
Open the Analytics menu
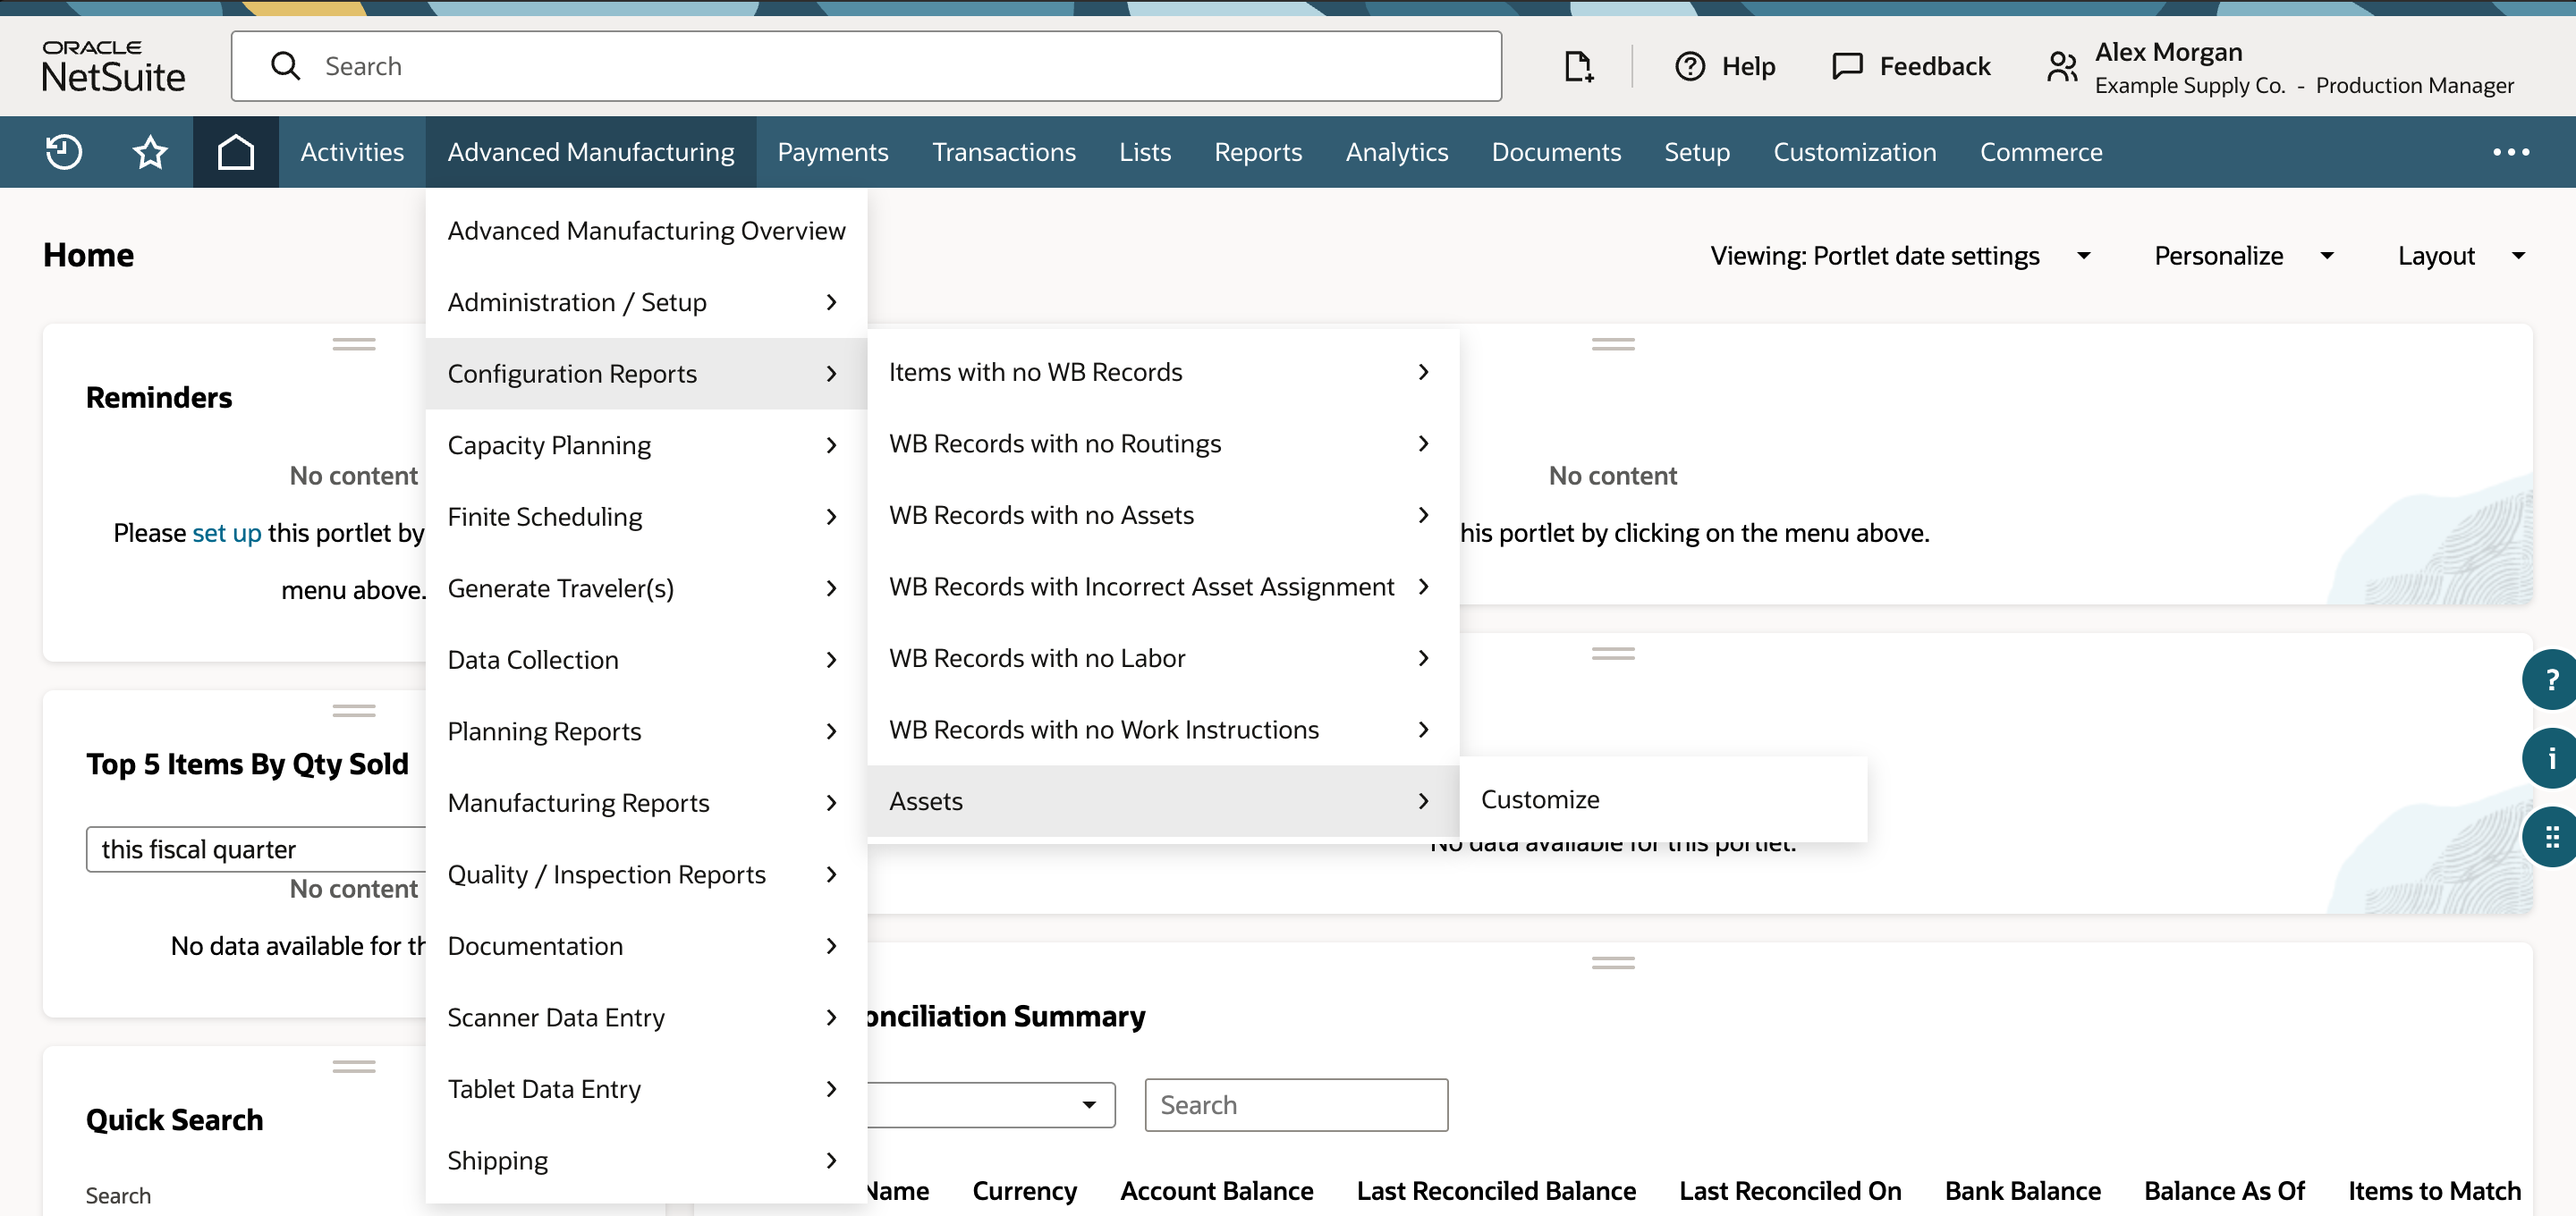[x=1396, y=152]
